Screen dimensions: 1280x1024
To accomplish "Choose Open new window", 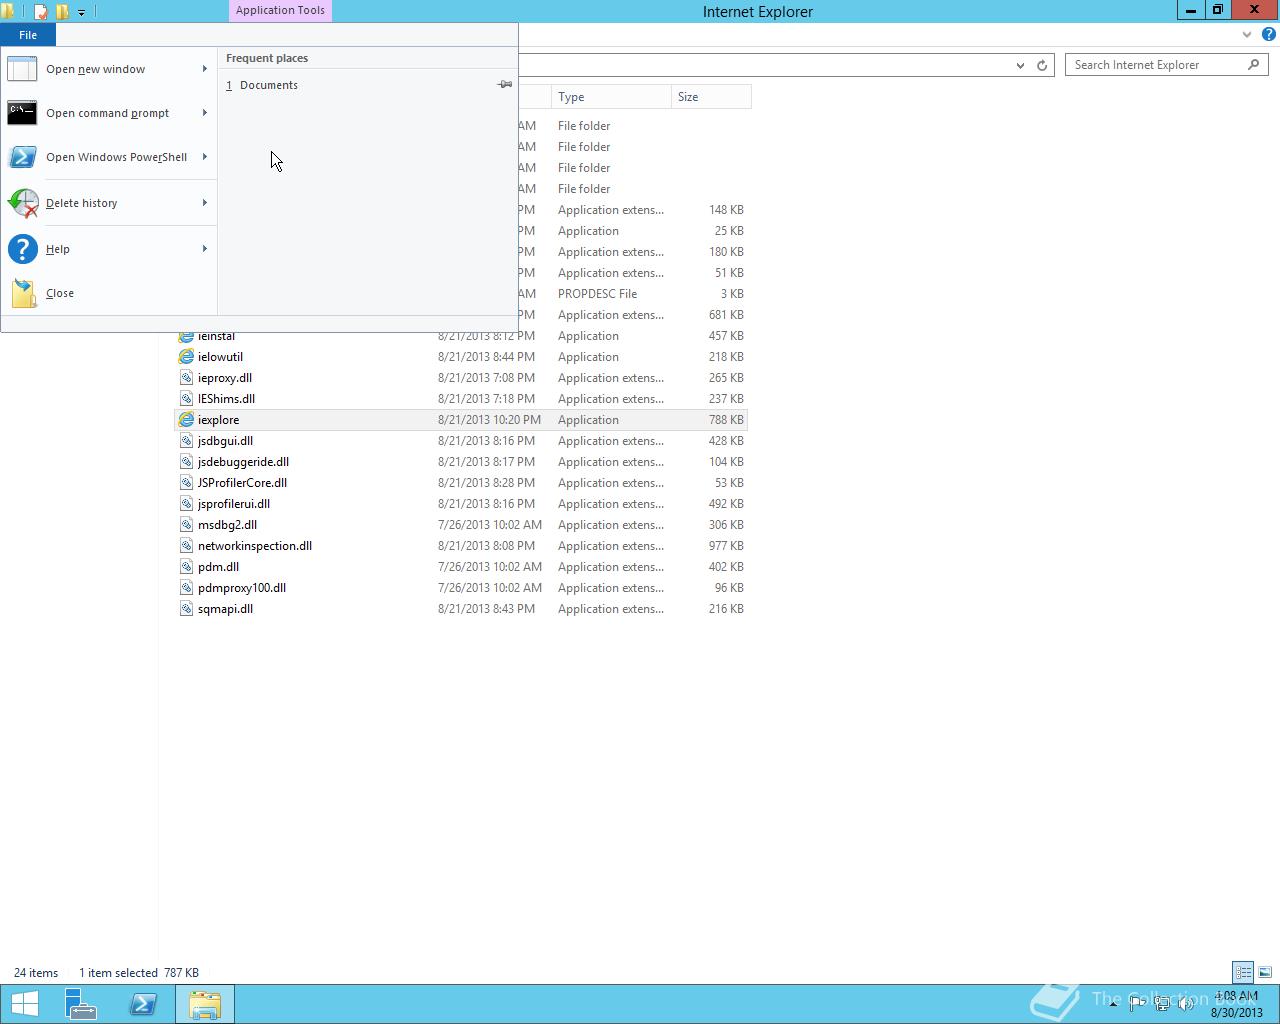I will pyautogui.click(x=108, y=69).
